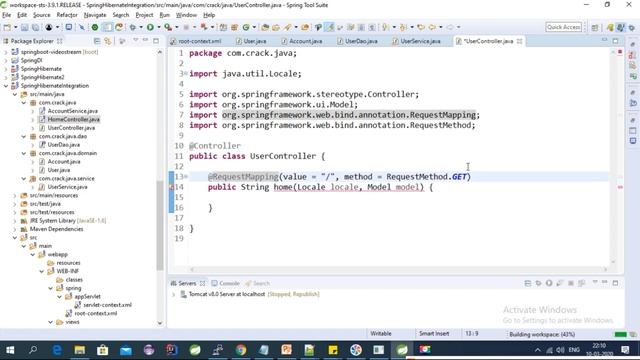Click the Save All toolbar icon
Screen dimensions: 640x360
(36, 27)
